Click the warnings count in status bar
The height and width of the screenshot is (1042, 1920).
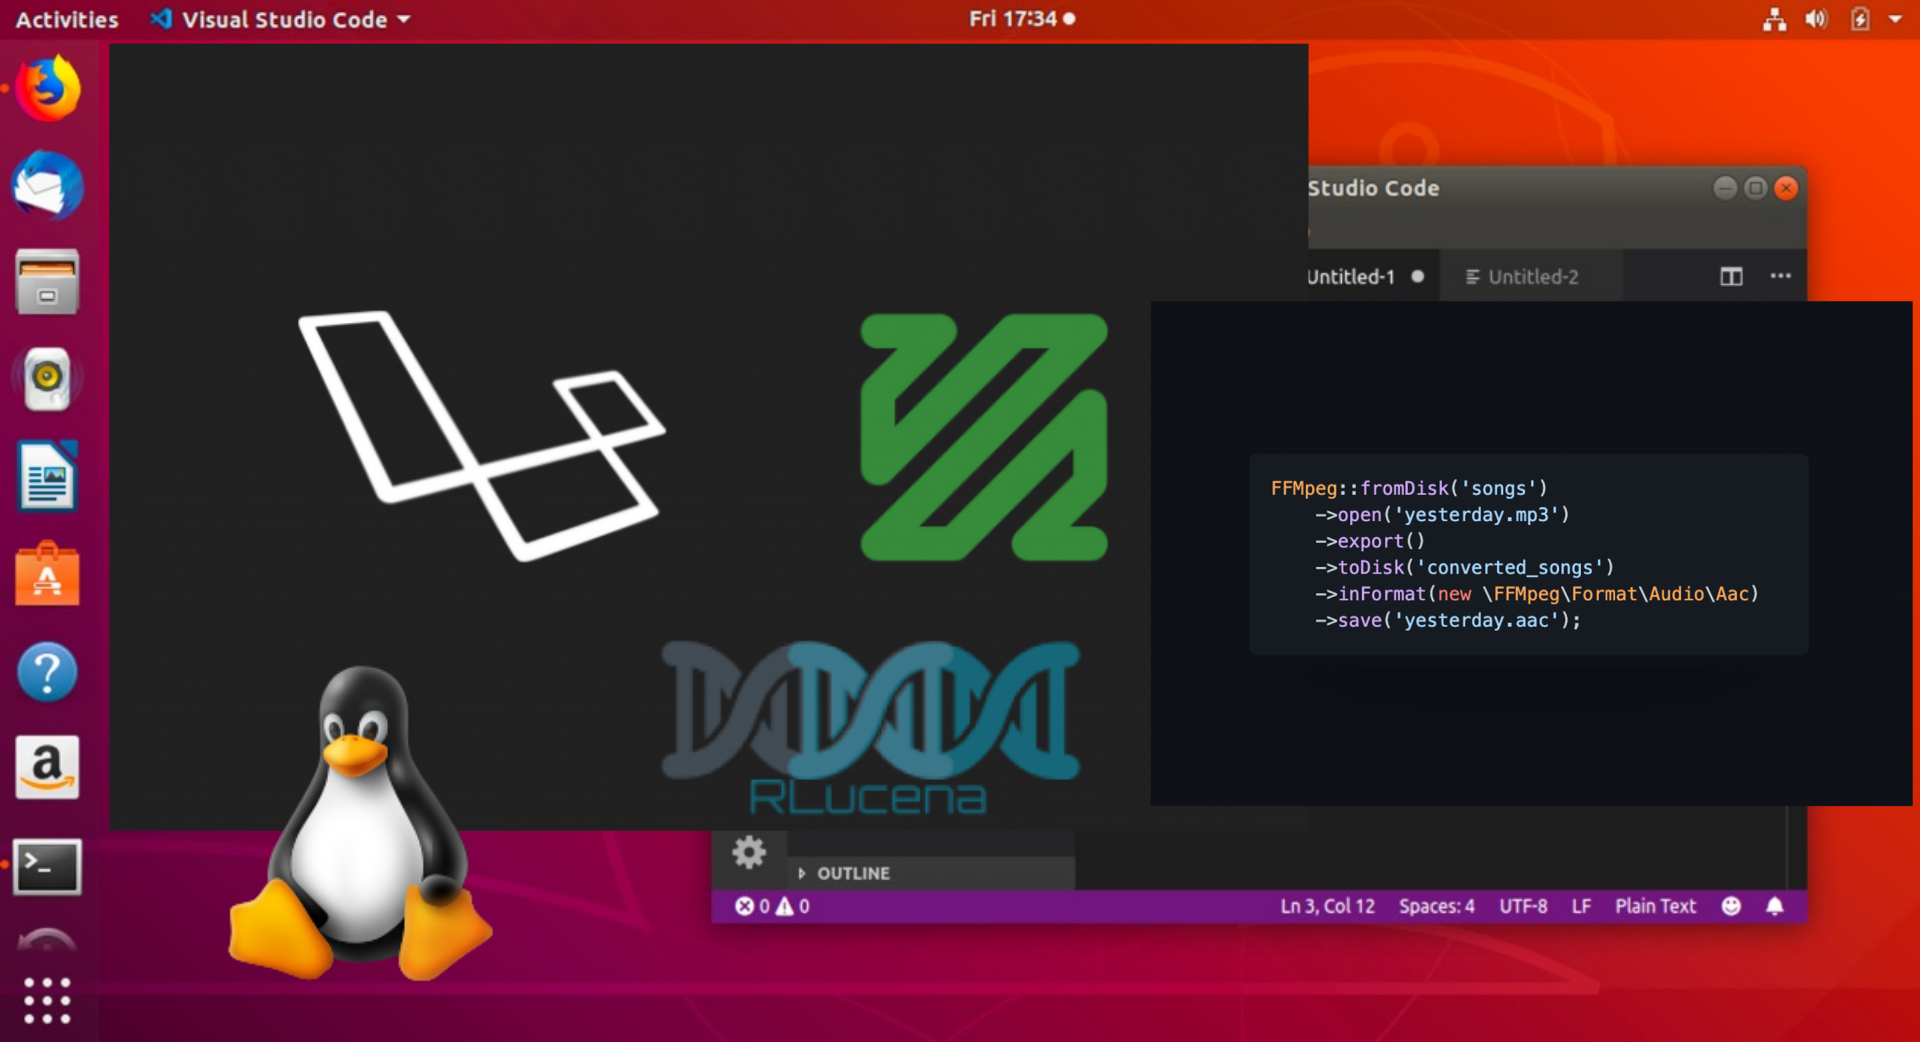[x=792, y=906]
